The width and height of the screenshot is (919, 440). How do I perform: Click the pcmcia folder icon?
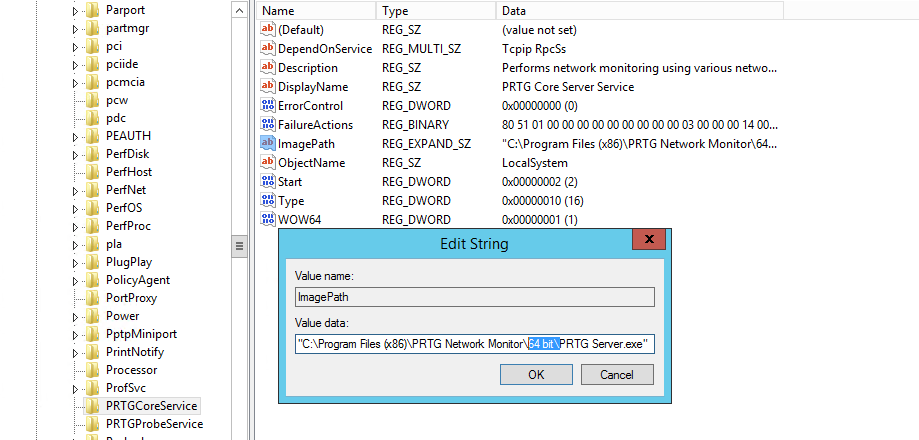pos(92,82)
